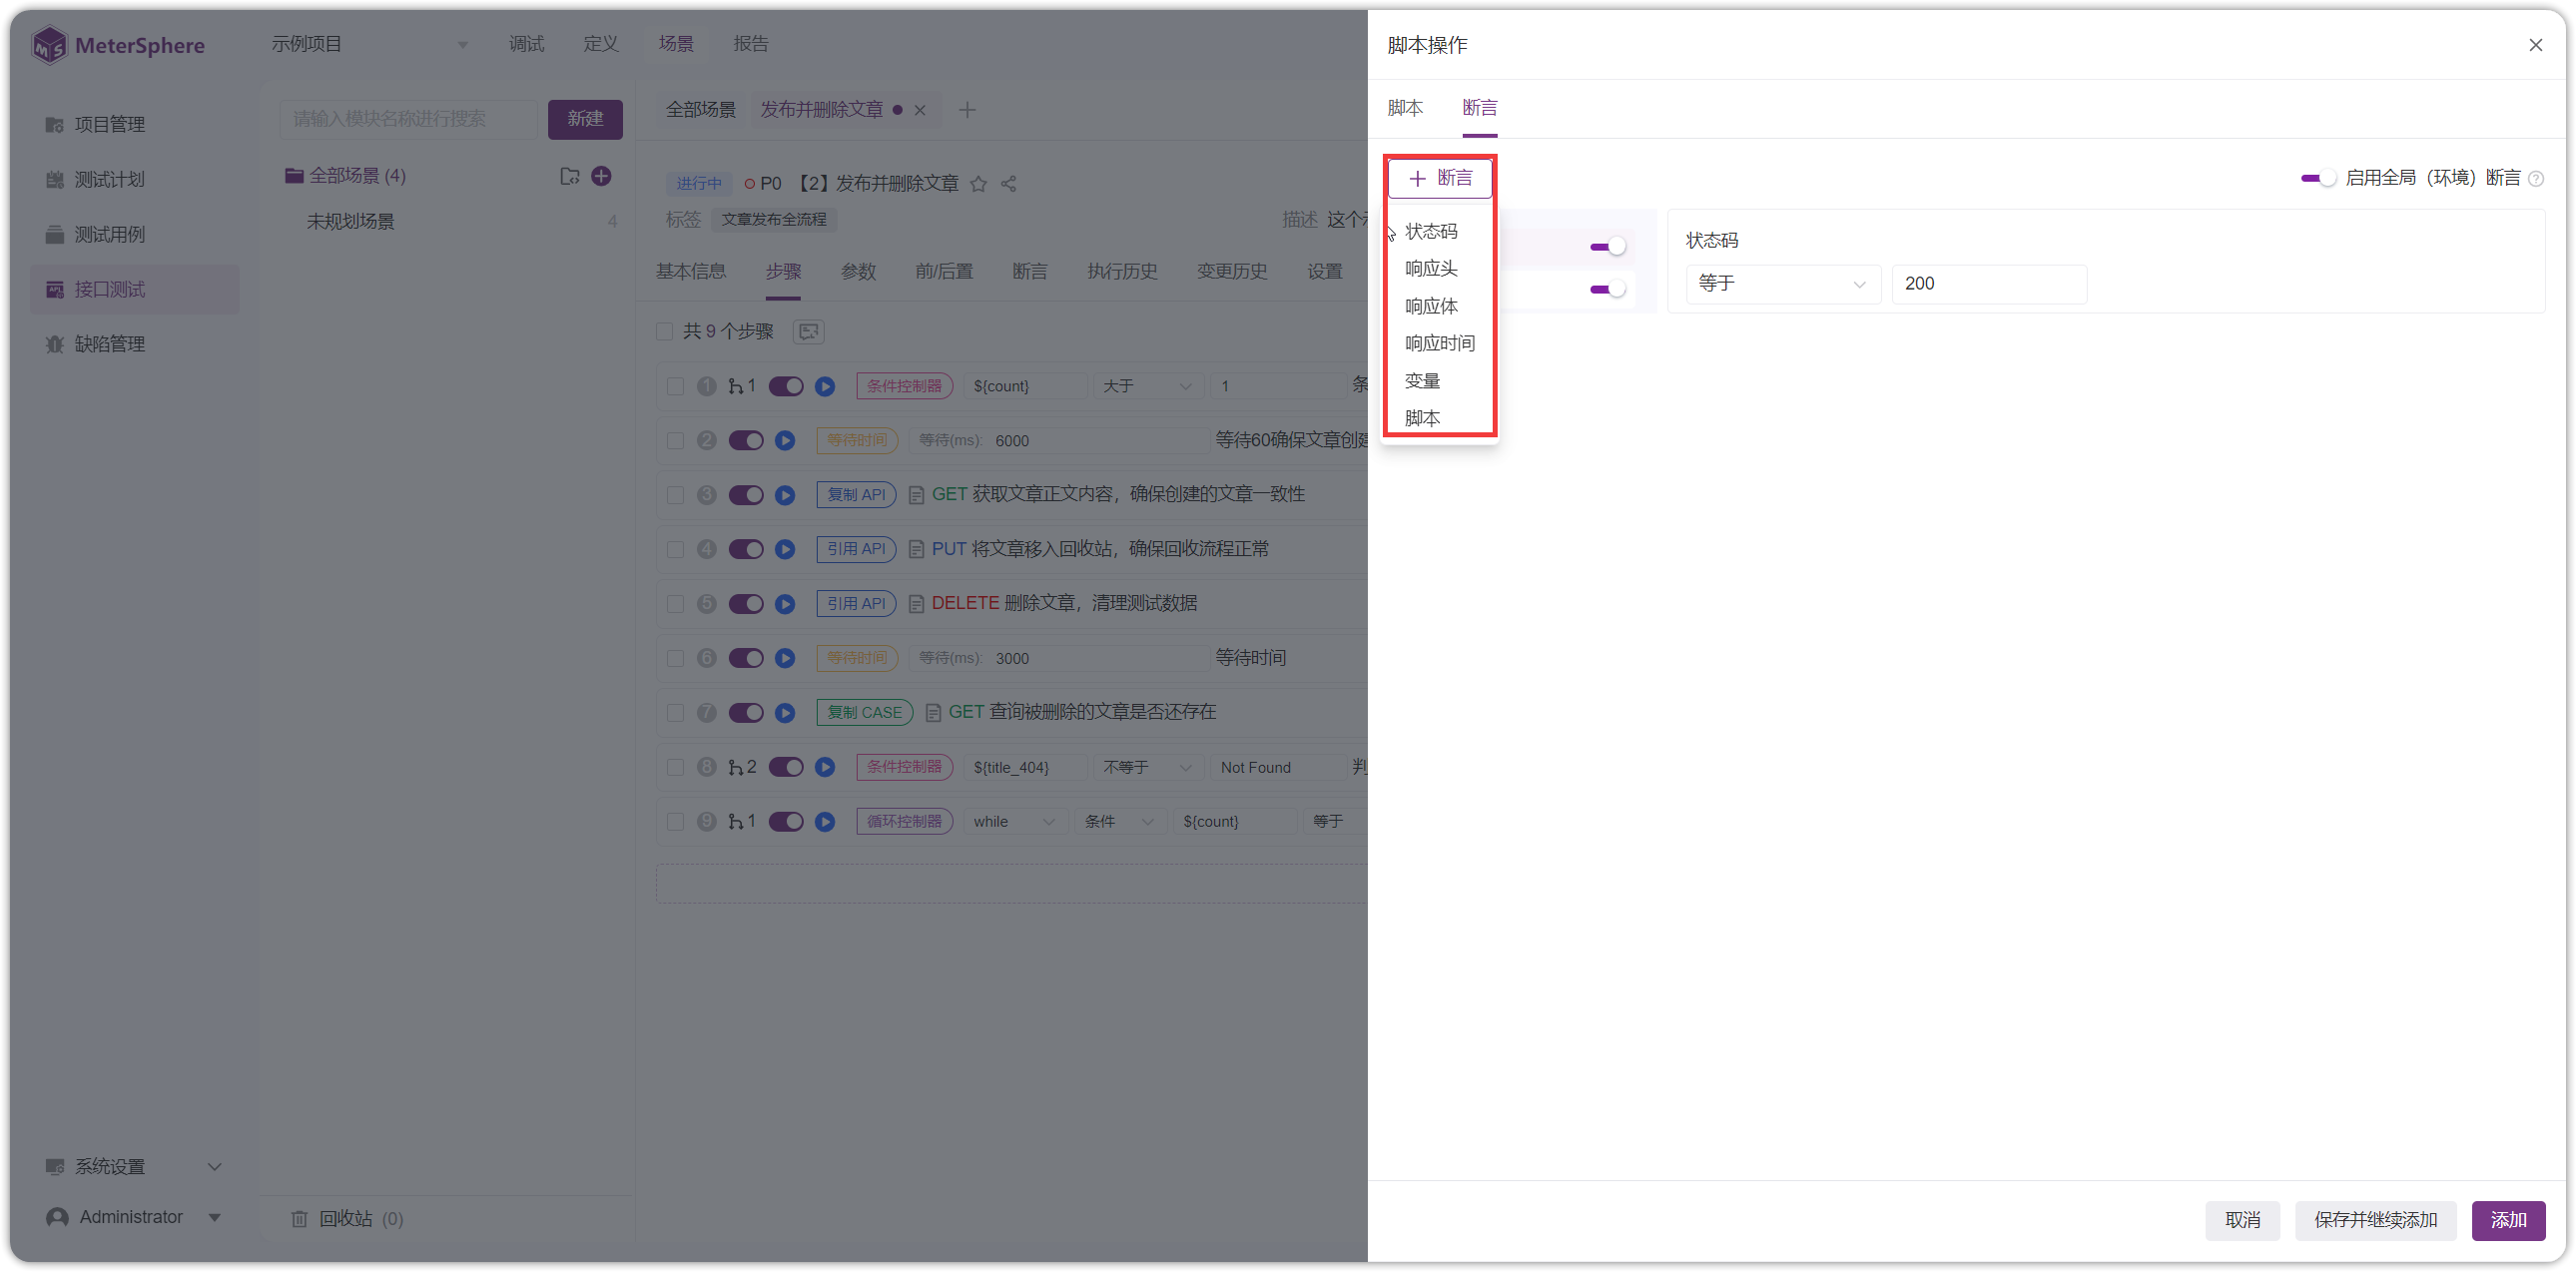Select 响应头 from assertion menu
2576x1272 pixels.
coord(1431,269)
